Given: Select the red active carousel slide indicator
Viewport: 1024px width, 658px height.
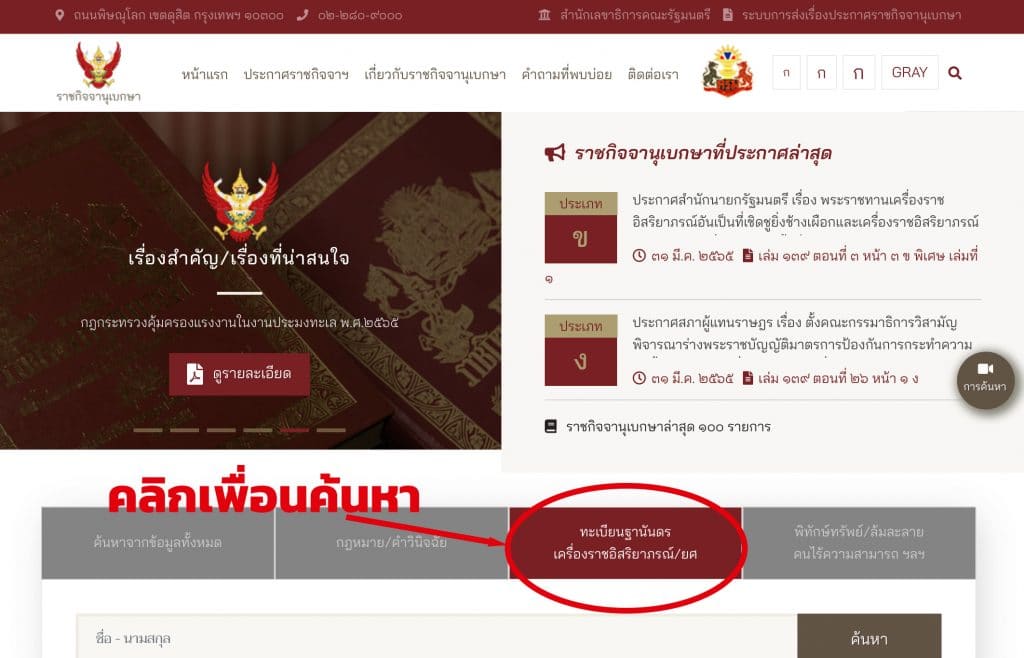Looking at the screenshot, I should click(x=295, y=430).
